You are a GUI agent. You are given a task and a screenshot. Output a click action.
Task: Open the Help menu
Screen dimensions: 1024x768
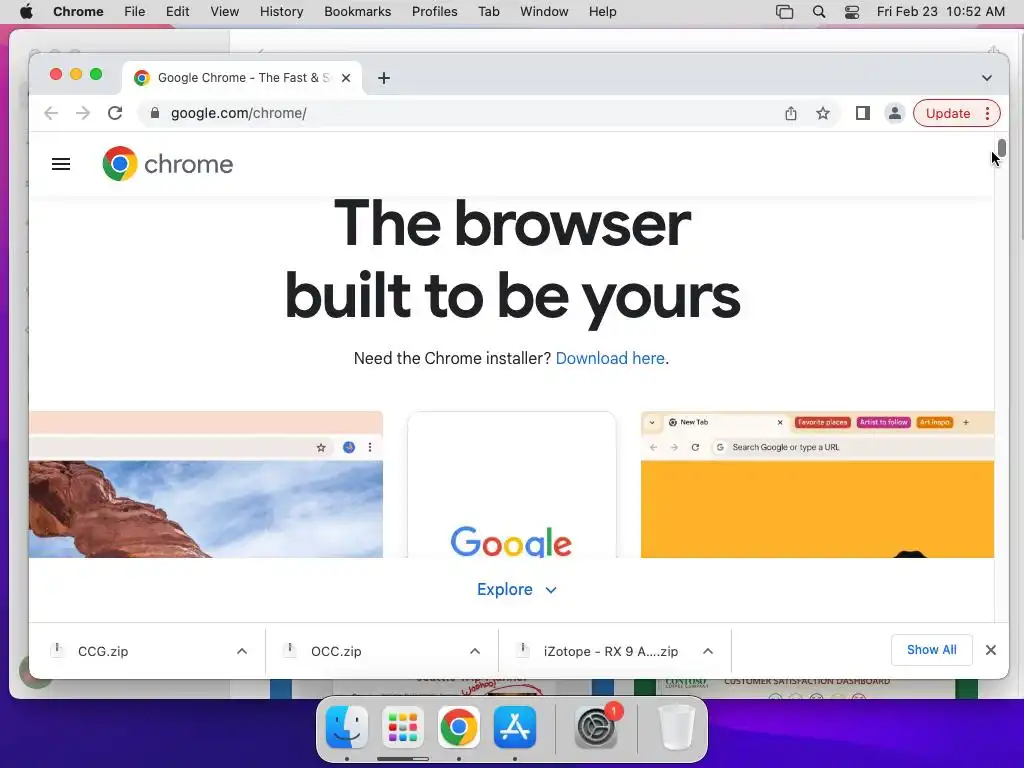(x=602, y=12)
